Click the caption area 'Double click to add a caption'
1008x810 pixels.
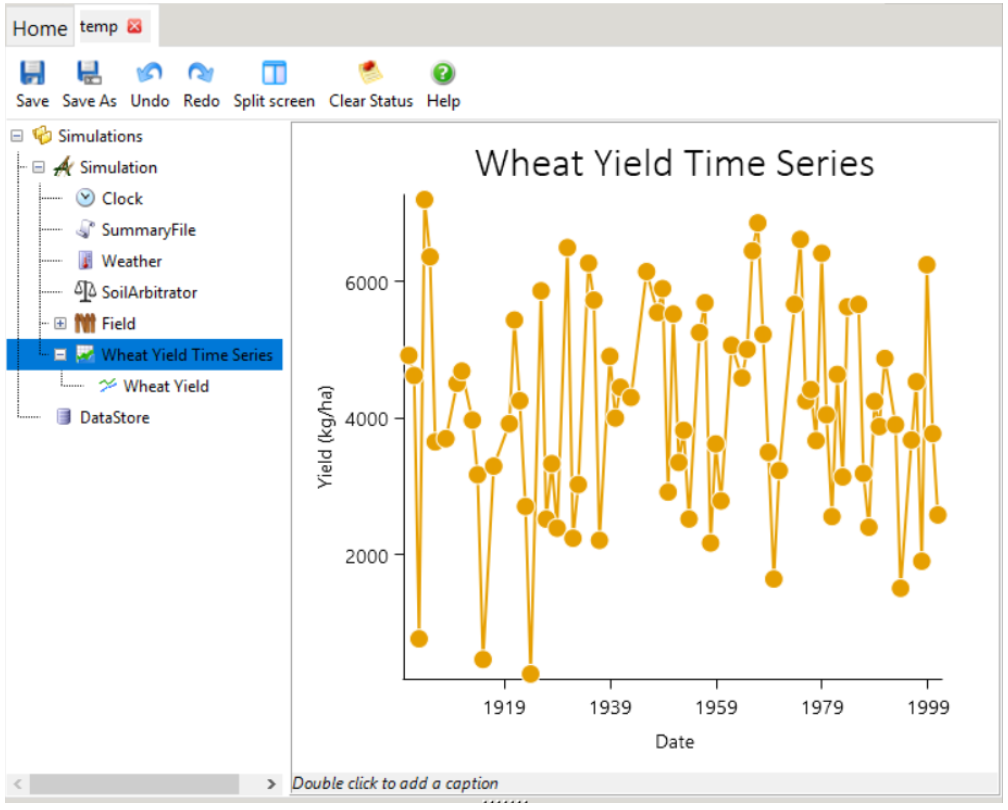395,784
